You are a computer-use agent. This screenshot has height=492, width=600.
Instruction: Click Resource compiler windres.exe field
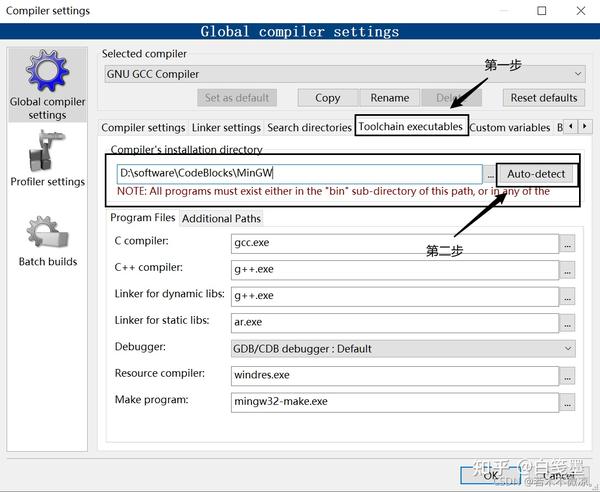pyautogui.click(x=395, y=376)
